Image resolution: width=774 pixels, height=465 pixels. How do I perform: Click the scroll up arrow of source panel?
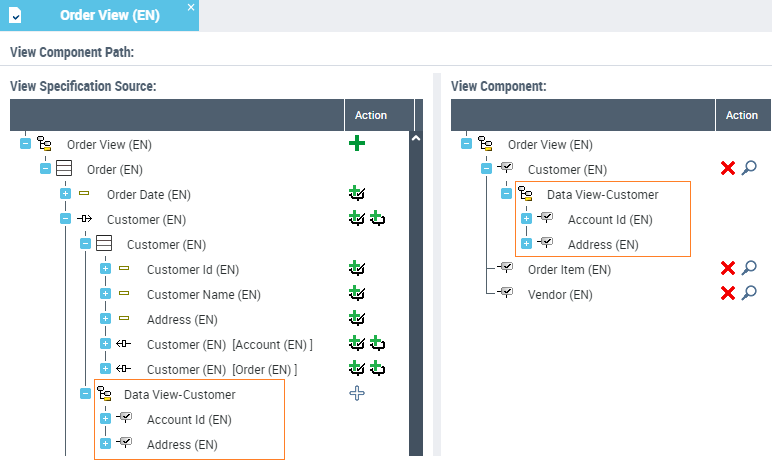coord(417,138)
